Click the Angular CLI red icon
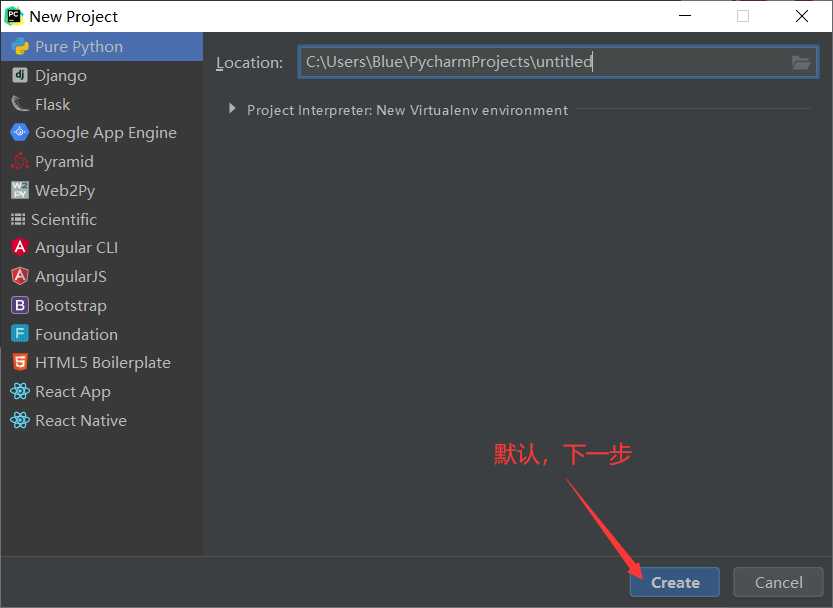Viewport: 833px width, 608px height. (20, 247)
